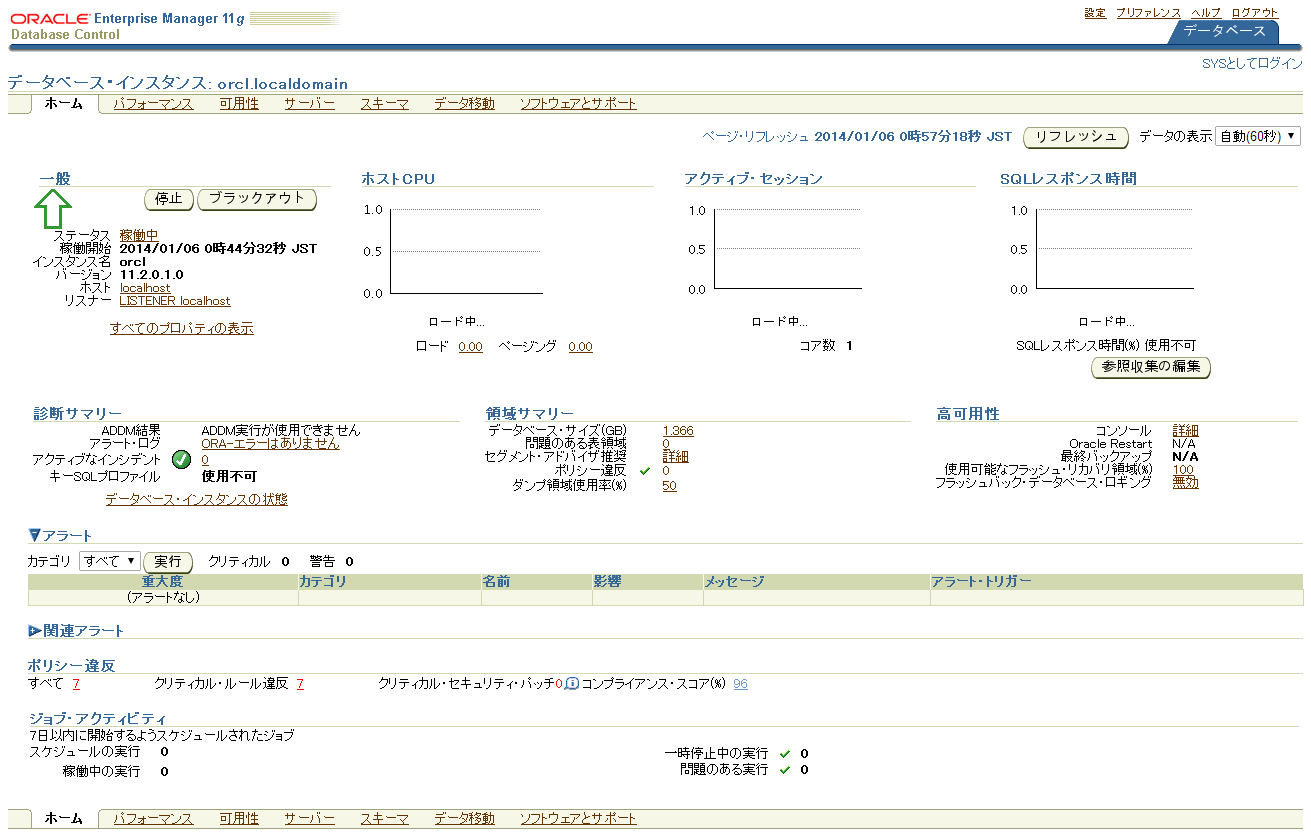Select the データベース global tab
The height and width of the screenshot is (837, 1311).
pyautogui.click(x=1224, y=31)
